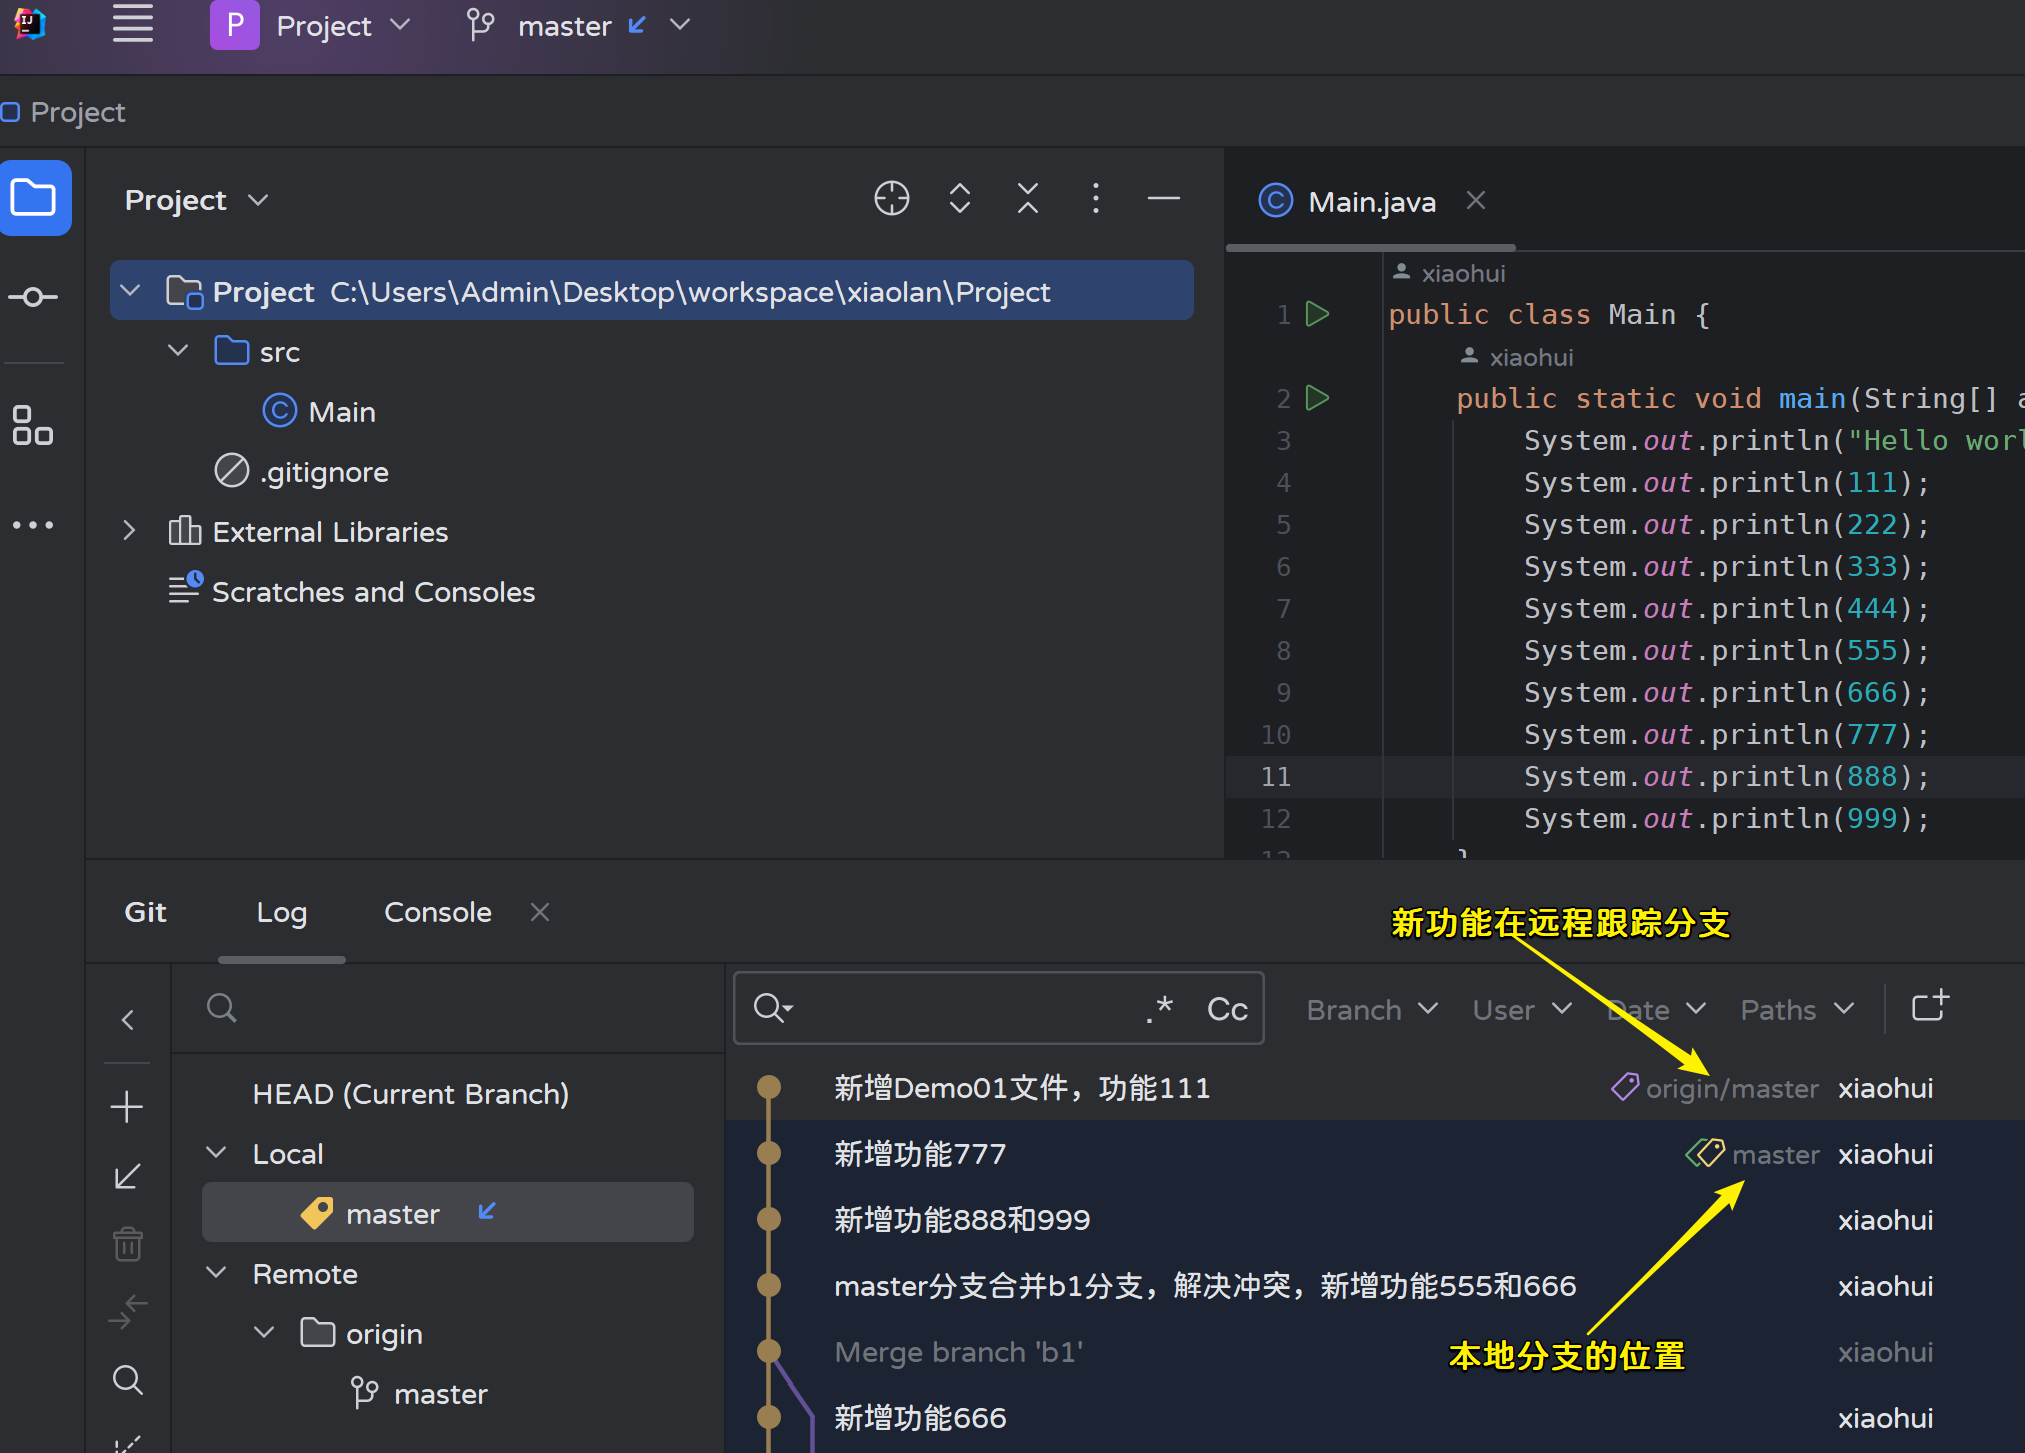Image resolution: width=2025 pixels, height=1453 pixels.
Task: Open the Commit tool window icon
Action: click(x=33, y=297)
